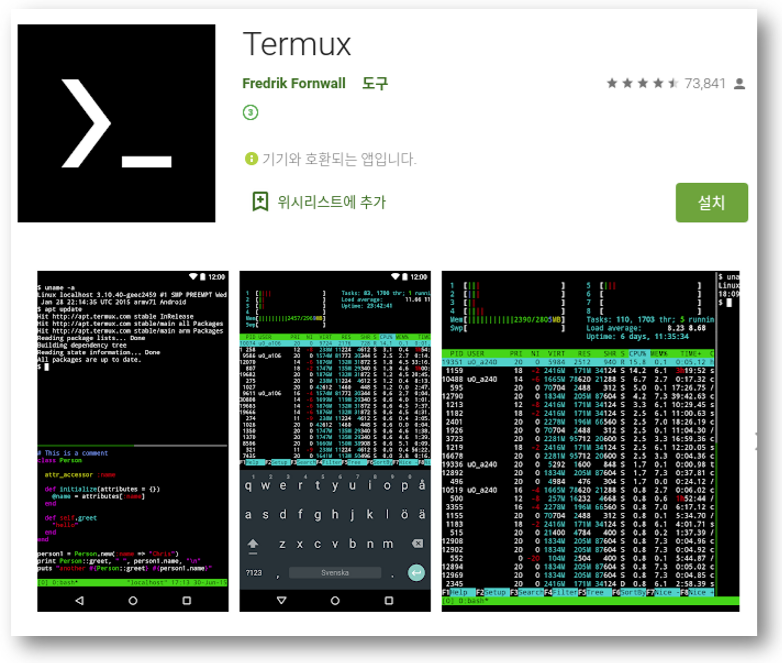Open first screenshot showing apt update
This screenshot has width=782, height=663.
tap(133, 442)
